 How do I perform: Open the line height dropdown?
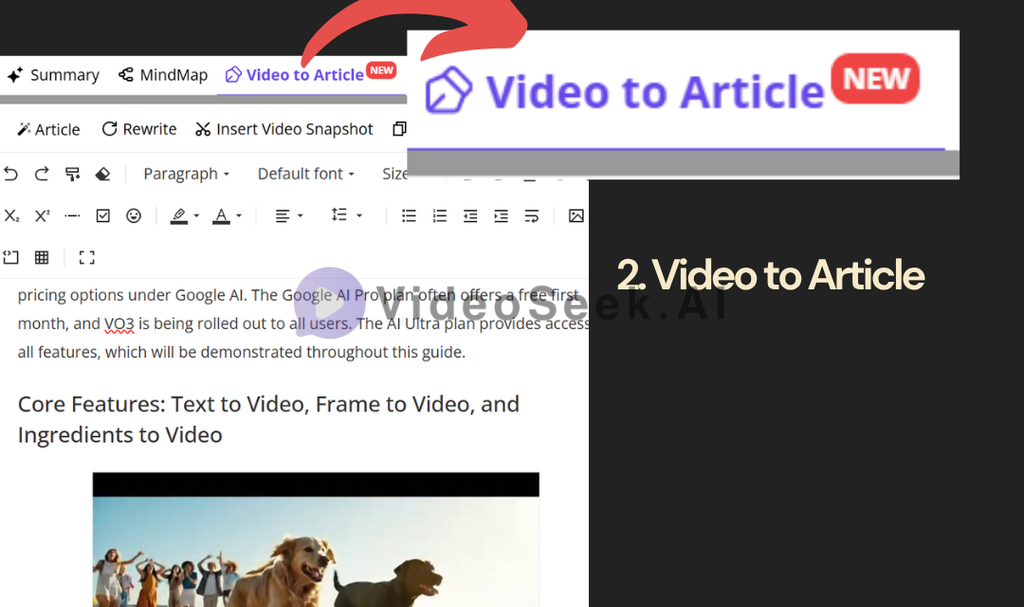346,216
